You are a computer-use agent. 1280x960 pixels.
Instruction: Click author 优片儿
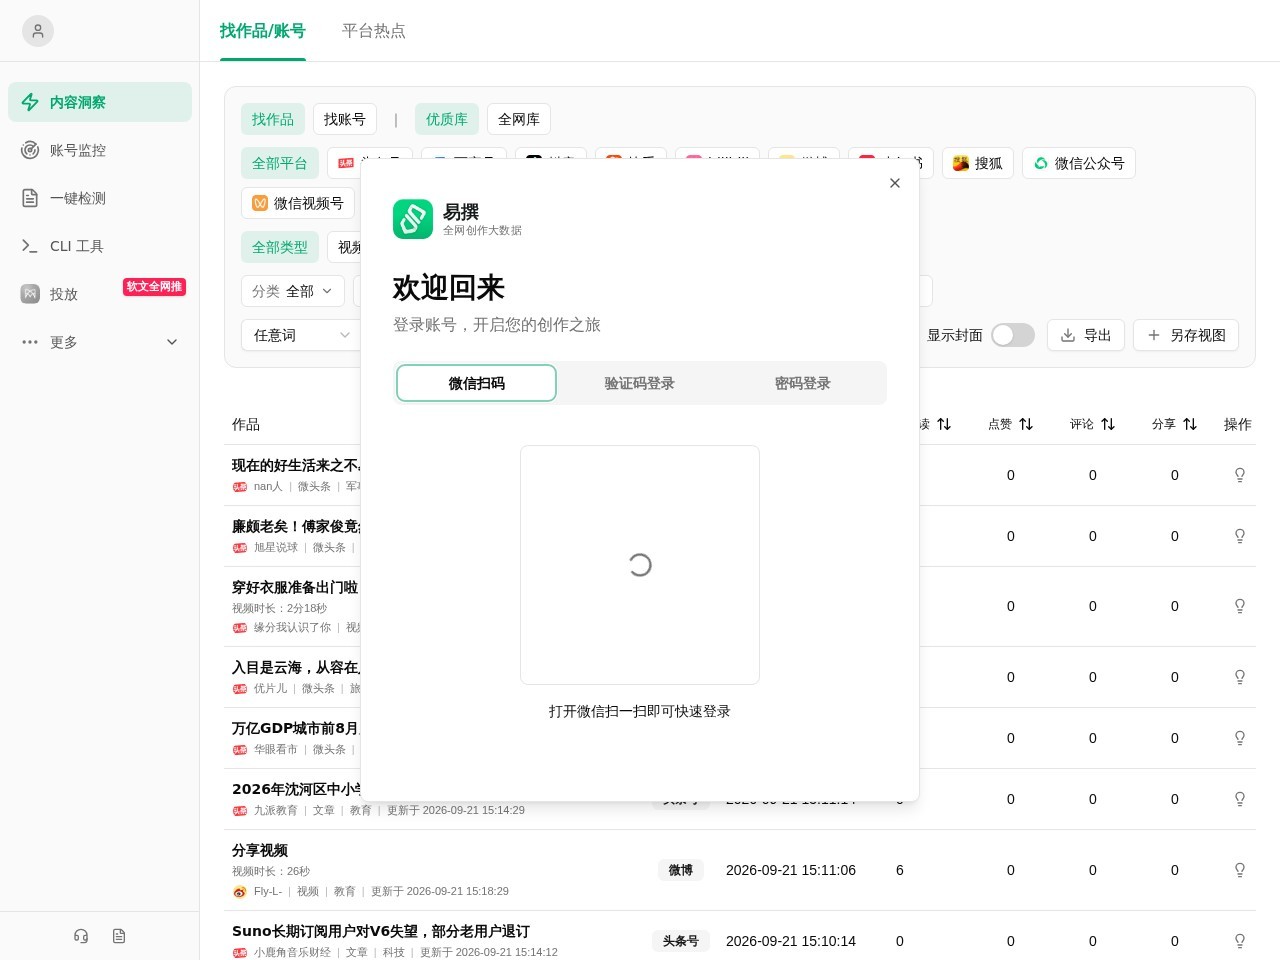[x=270, y=688]
